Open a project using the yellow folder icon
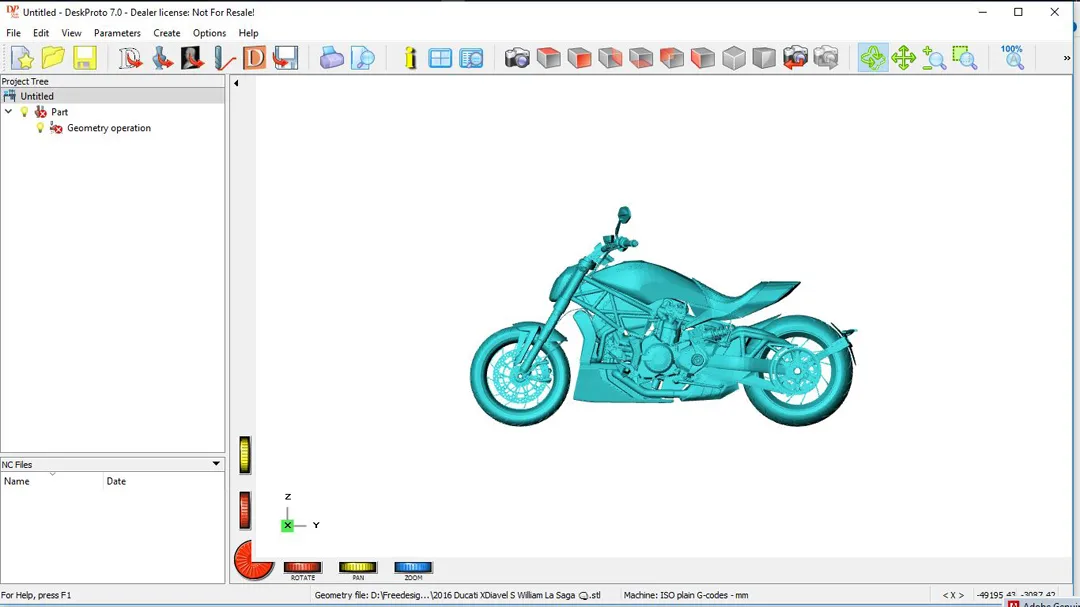This screenshot has width=1080, height=607. click(53, 58)
